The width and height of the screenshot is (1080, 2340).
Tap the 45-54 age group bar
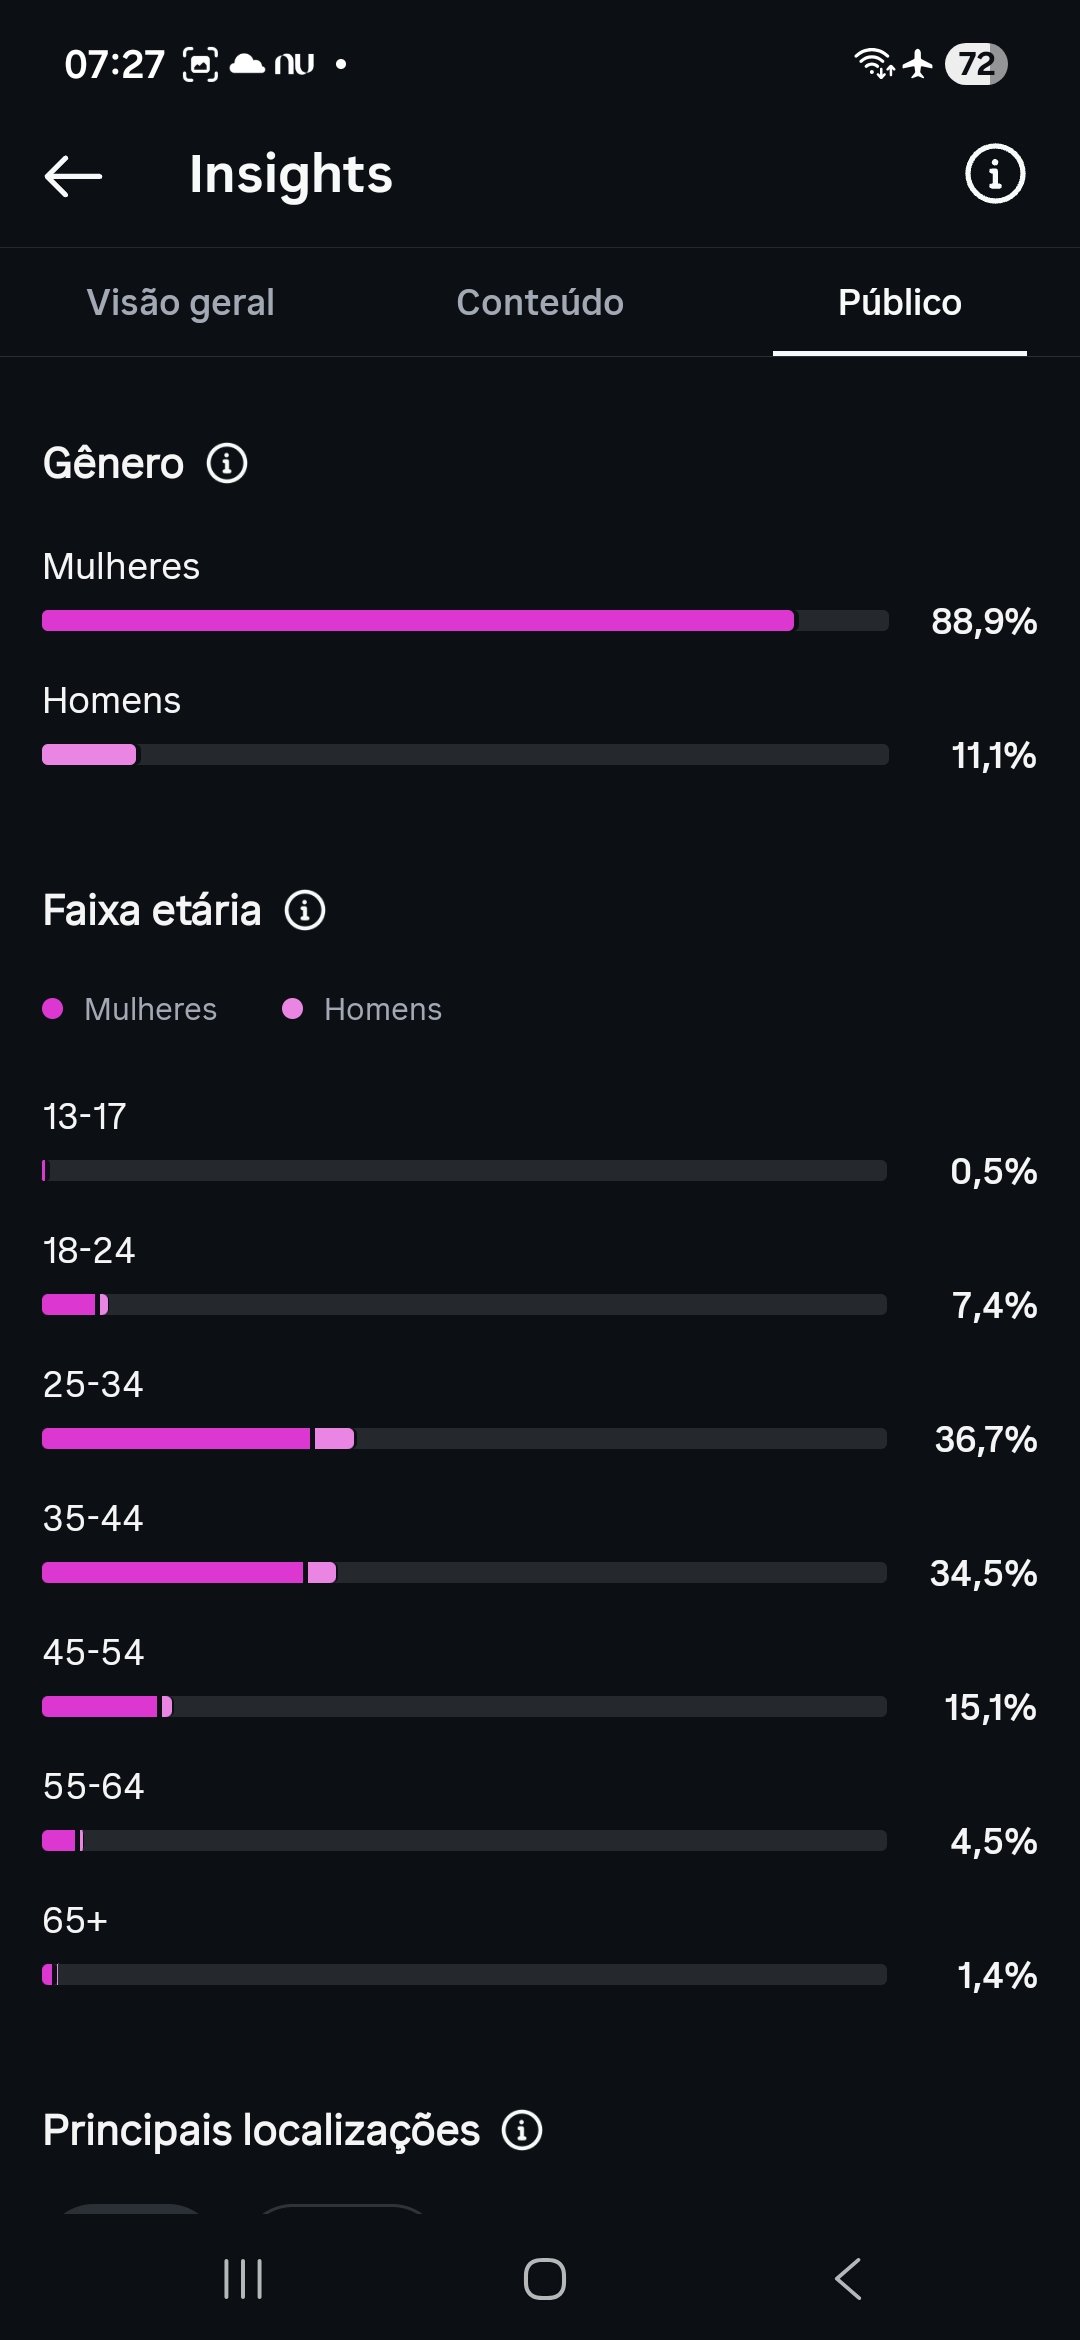[x=465, y=1707]
